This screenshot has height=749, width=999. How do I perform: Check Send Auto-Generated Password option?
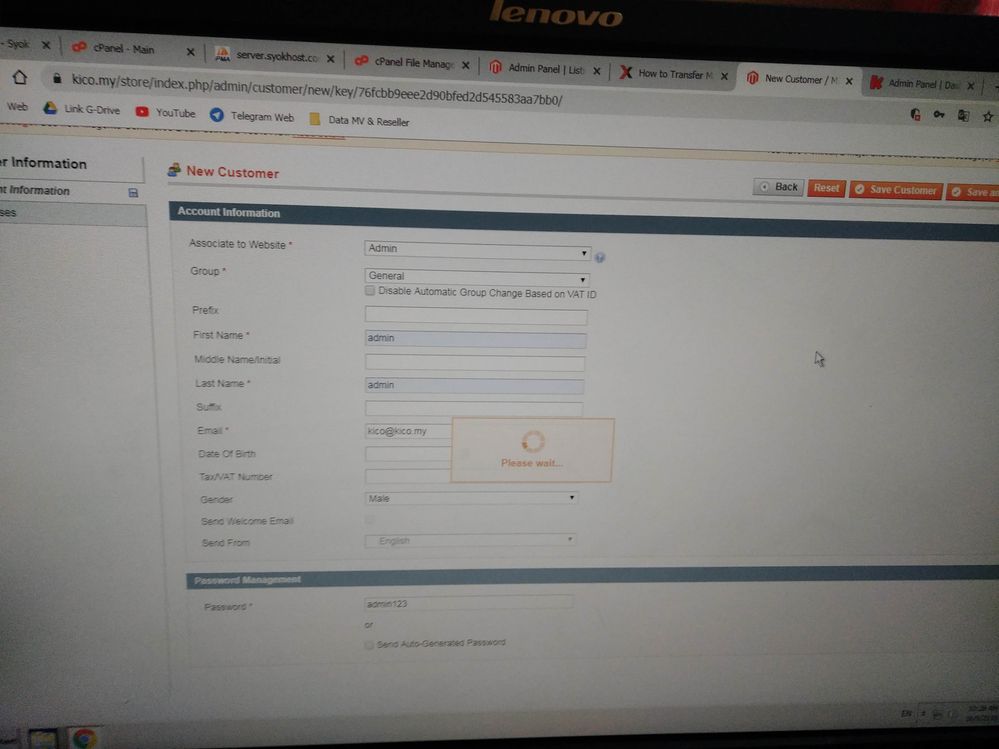370,645
